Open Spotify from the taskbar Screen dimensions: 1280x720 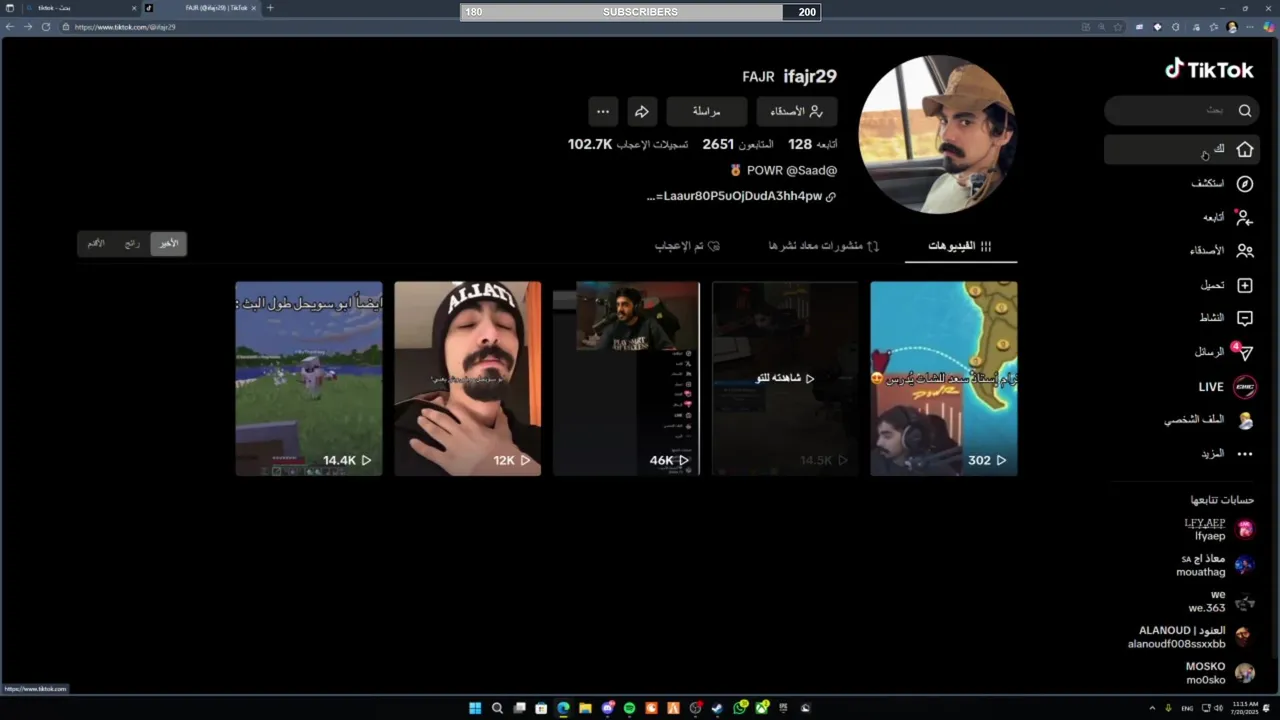[x=629, y=708]
